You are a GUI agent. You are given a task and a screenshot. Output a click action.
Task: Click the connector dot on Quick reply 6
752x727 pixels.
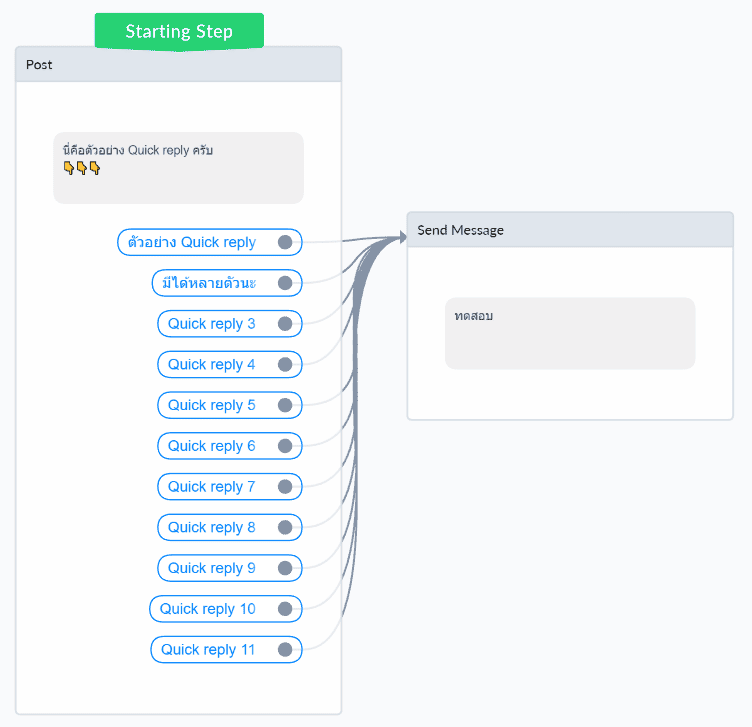pos(285,446)
